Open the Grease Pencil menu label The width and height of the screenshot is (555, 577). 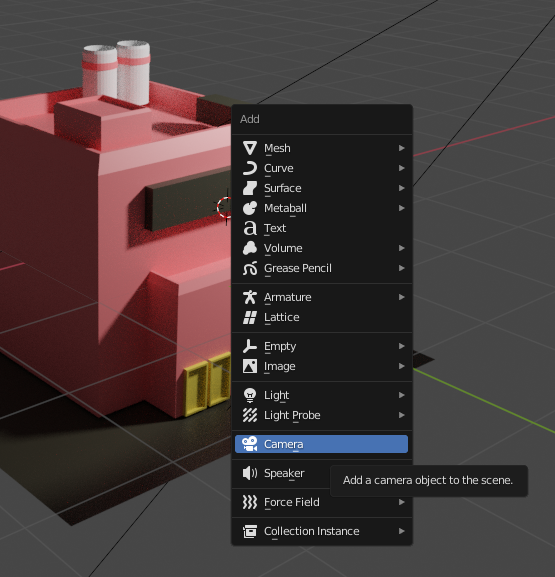pyautogui.click(x=298, y=268)
